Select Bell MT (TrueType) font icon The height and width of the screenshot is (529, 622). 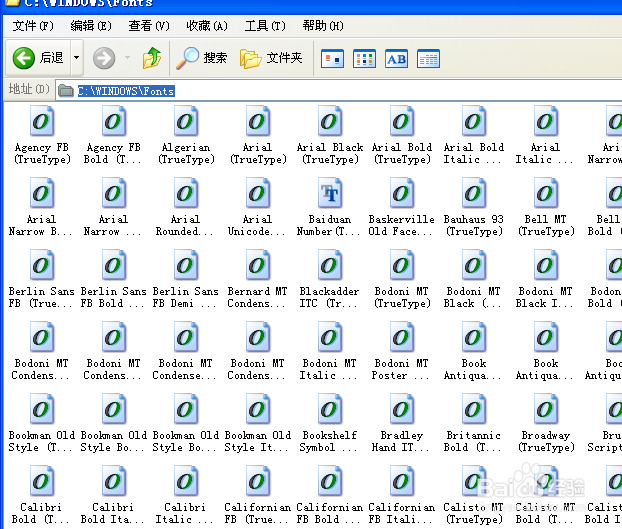tap(546, 193)
